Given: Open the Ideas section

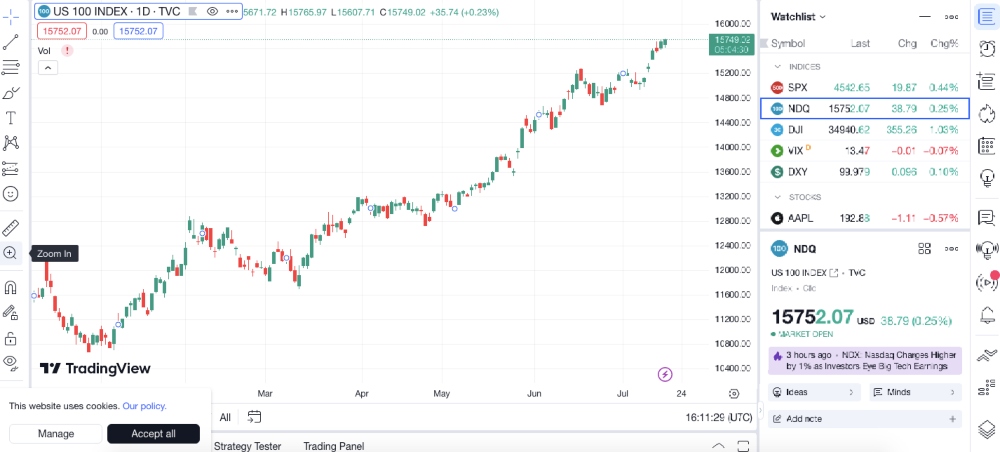Looking at the screenshot, I should click(814, 392).
